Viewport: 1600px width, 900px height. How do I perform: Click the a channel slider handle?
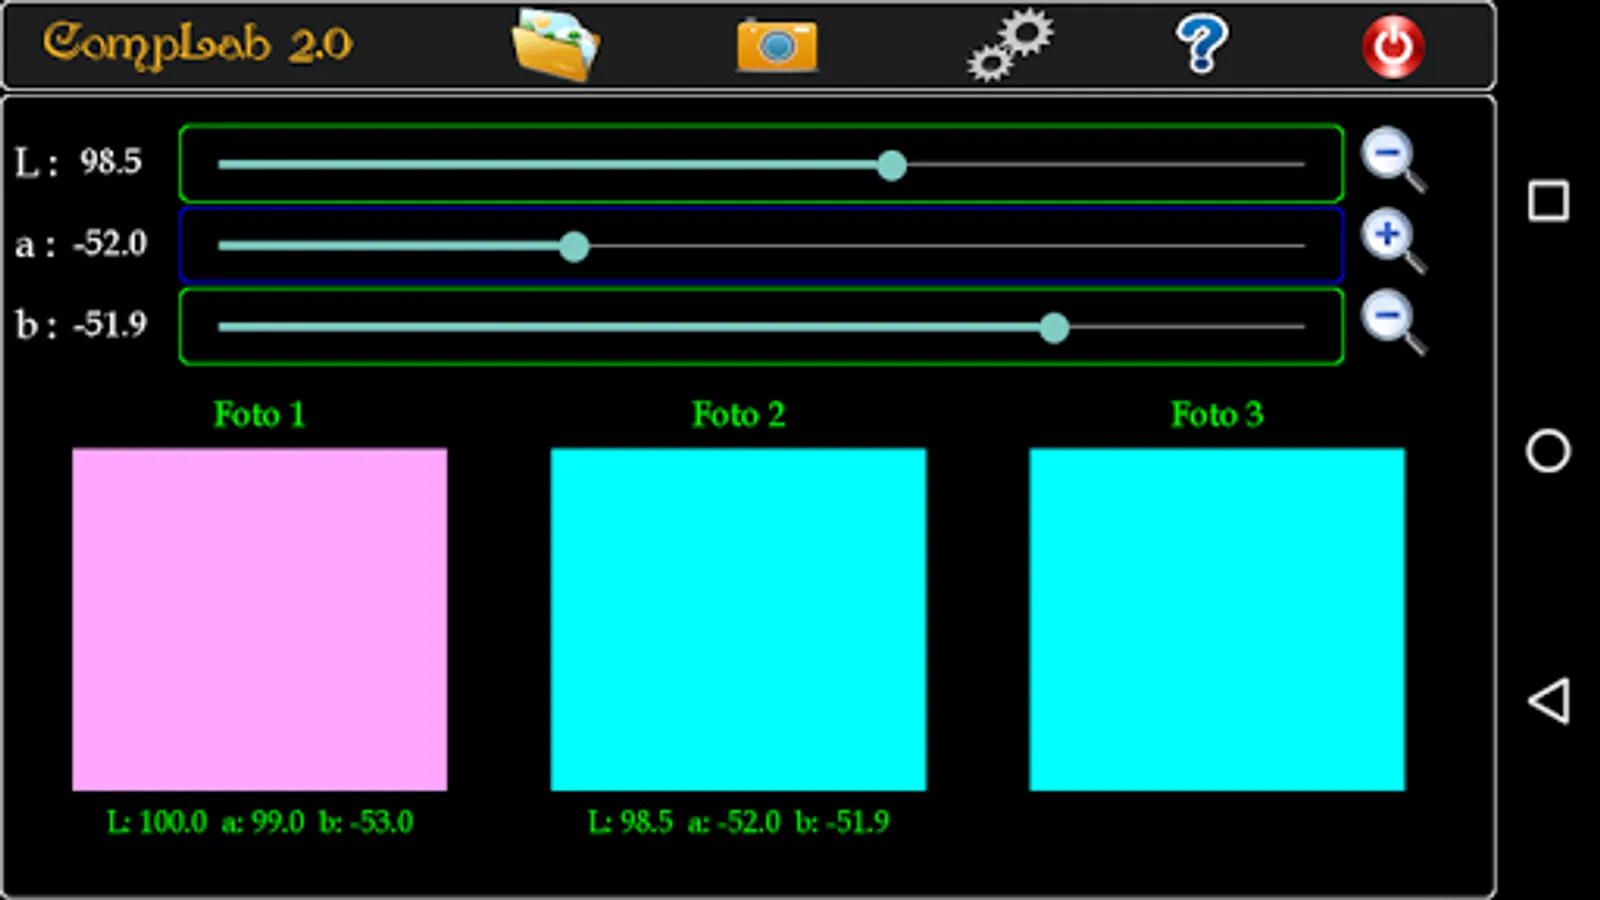(574, 246)
